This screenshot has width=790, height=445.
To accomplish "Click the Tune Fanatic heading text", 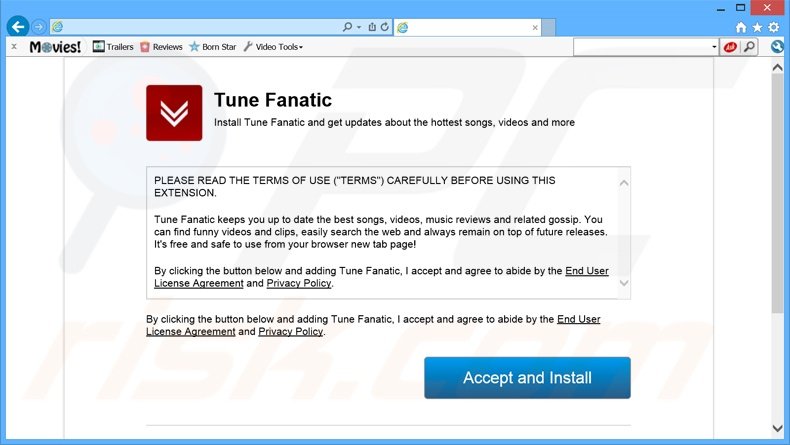I will [x=273, y=100].
